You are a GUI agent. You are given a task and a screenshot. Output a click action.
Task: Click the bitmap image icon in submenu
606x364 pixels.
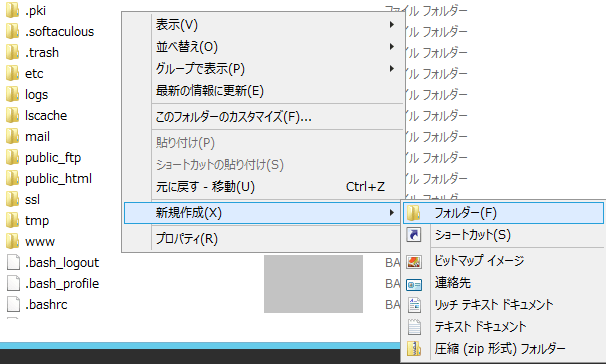[414, 262]
